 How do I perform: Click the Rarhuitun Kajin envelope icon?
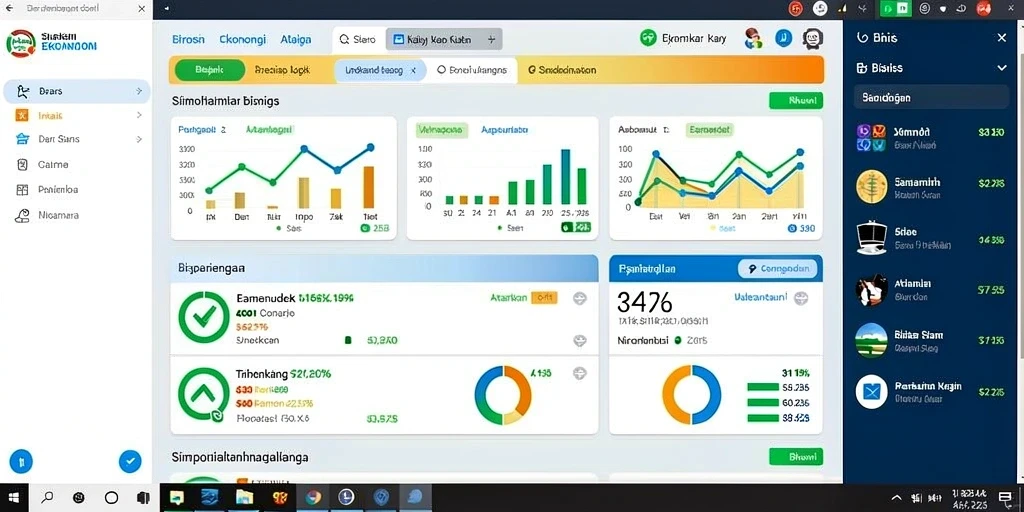[871, 392]
